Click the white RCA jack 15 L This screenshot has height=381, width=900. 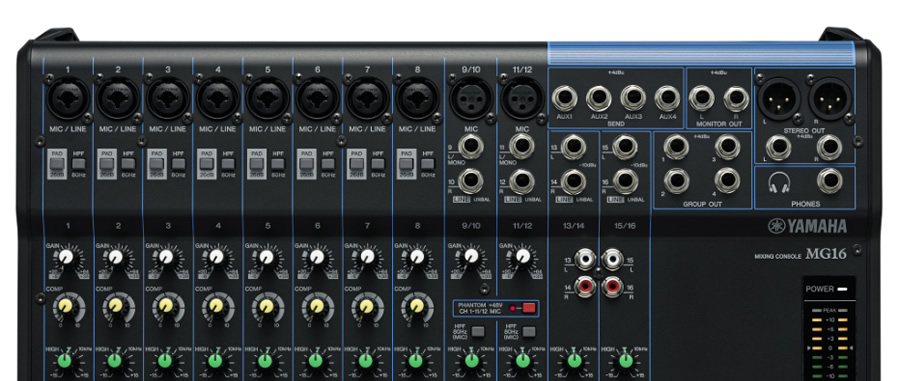tap(612, 259)
